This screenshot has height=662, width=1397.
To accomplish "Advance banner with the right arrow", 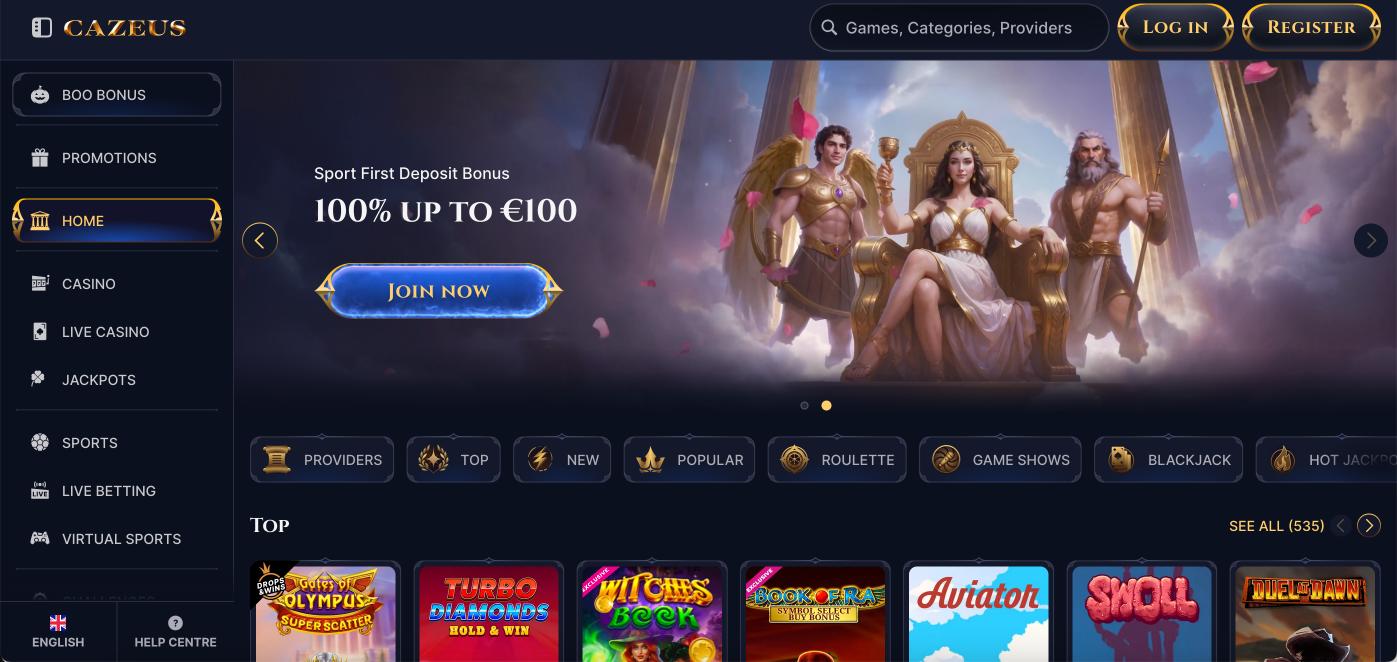I will pos(1371,240).
